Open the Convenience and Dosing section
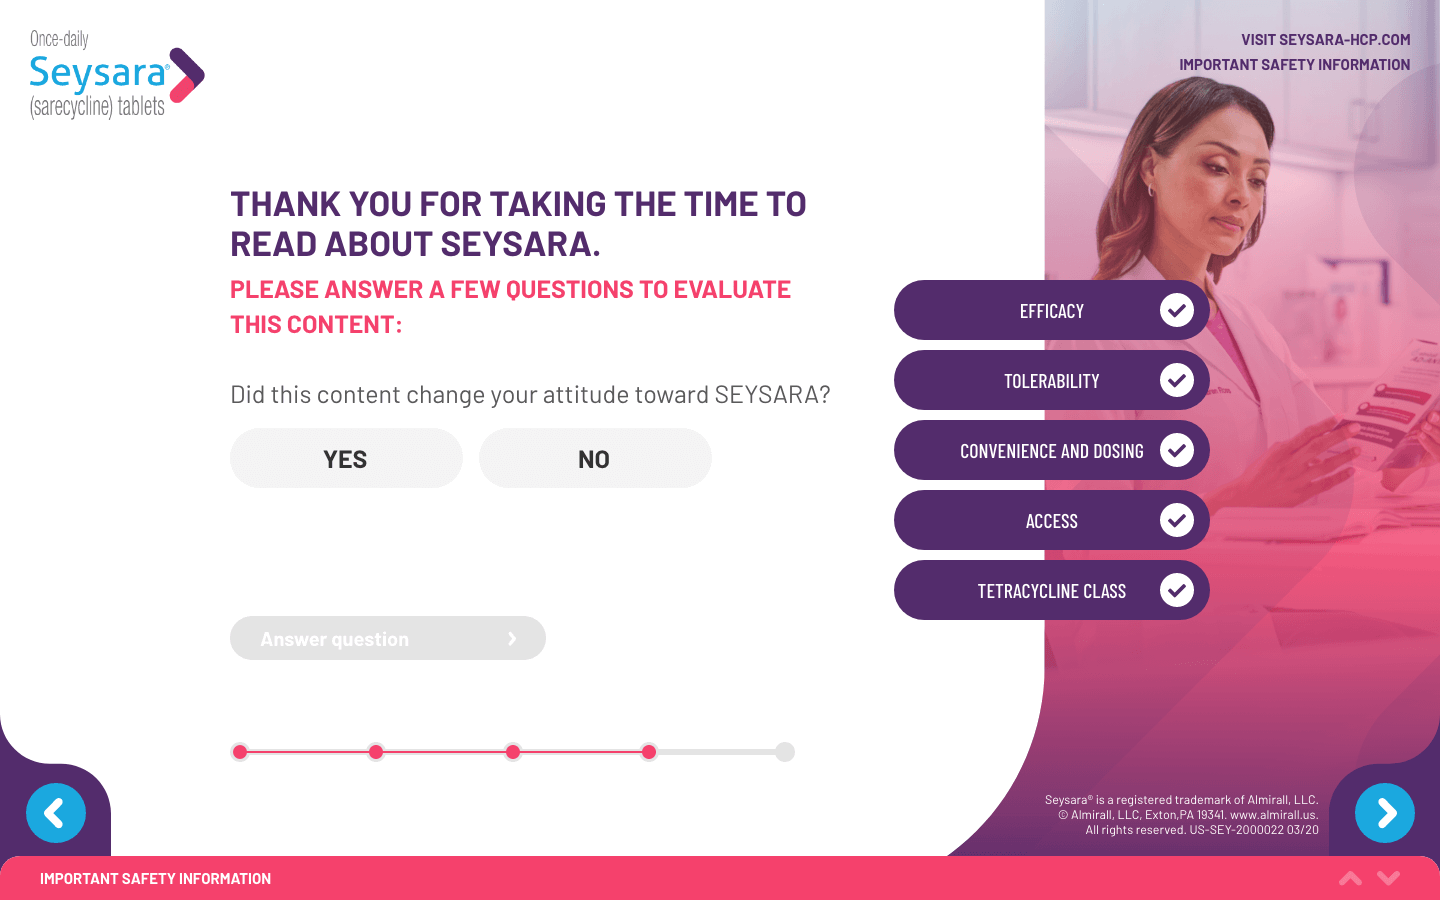Screen dimensions: 1440x900 click(x=1051, y=451)
